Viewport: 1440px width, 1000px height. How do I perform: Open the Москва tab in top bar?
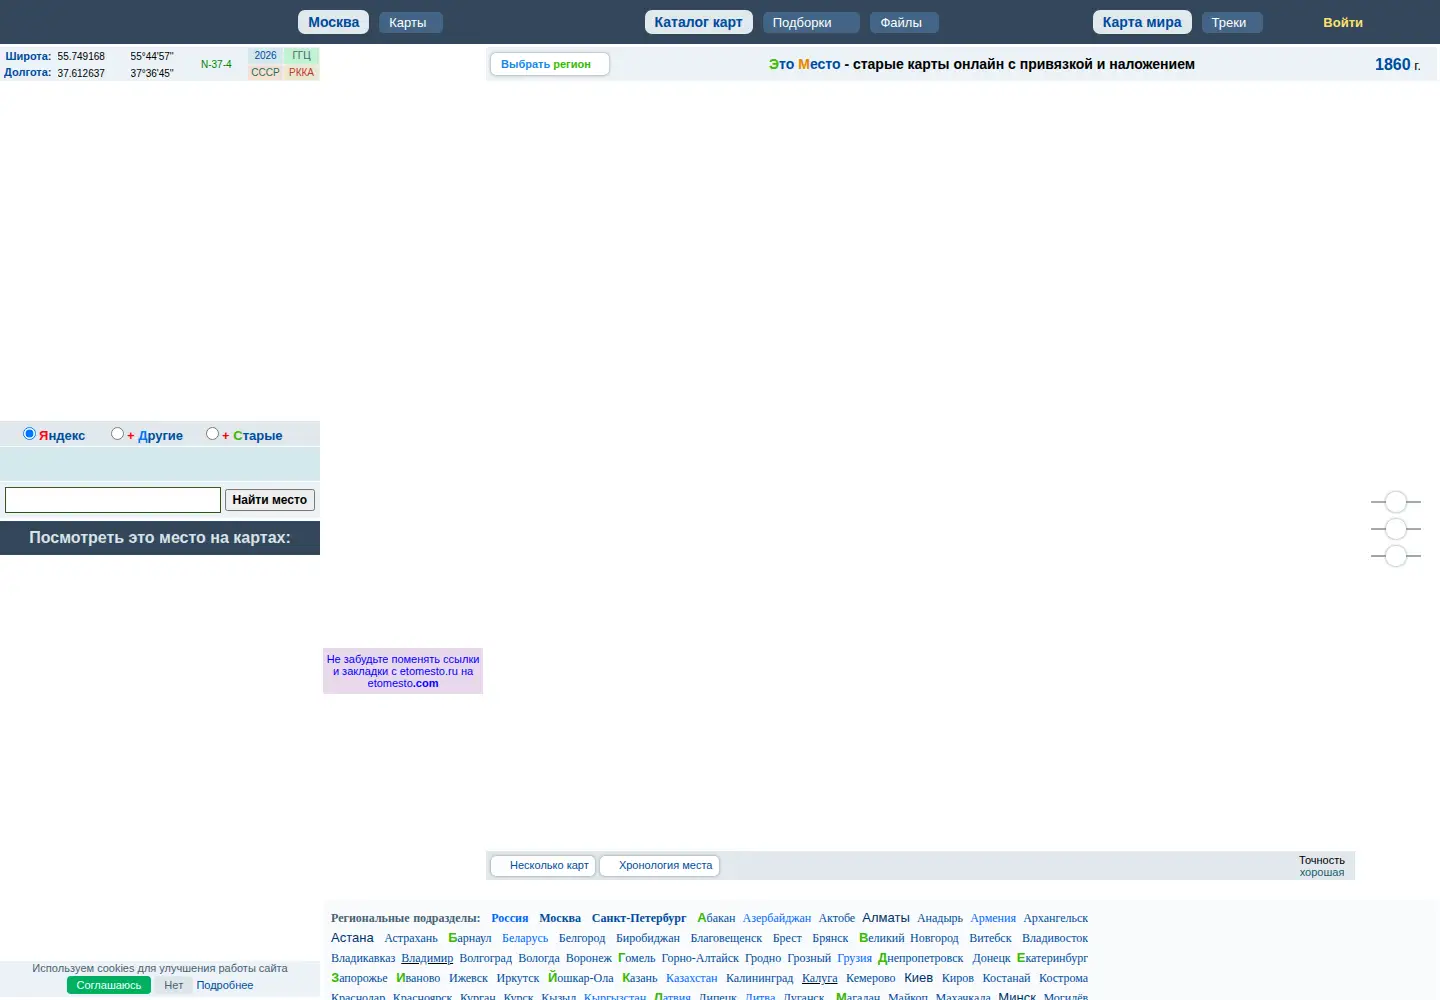tap(334, 22)
